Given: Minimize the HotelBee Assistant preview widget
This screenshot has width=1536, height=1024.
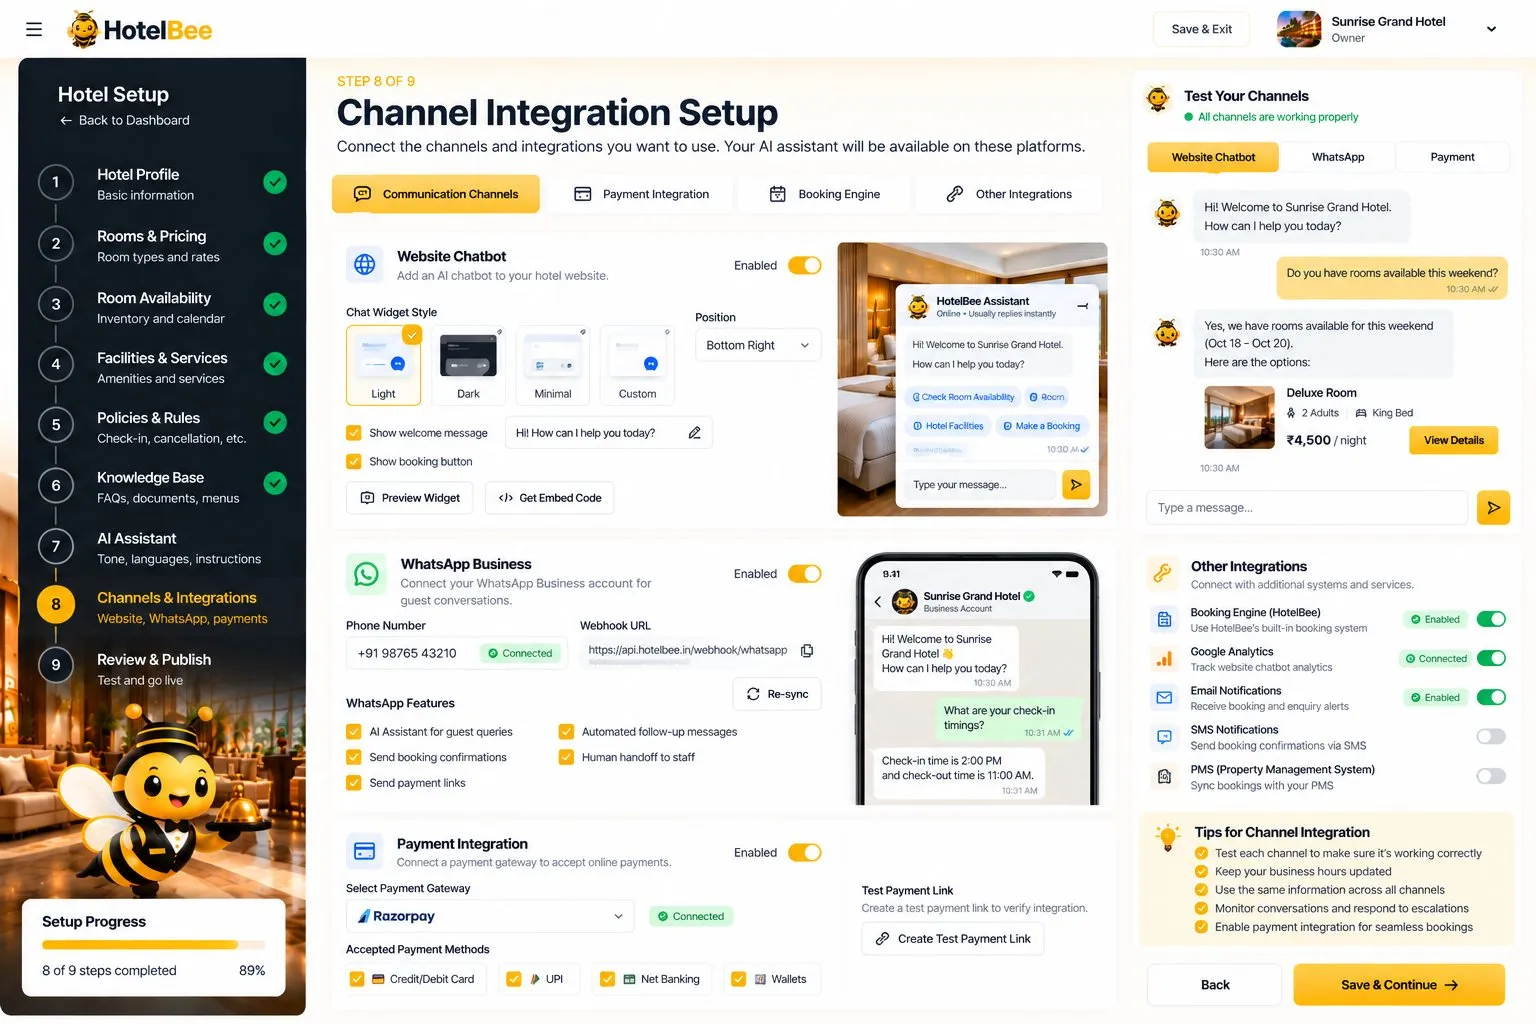Looking at the screenshot, I should pos(1082,306).
